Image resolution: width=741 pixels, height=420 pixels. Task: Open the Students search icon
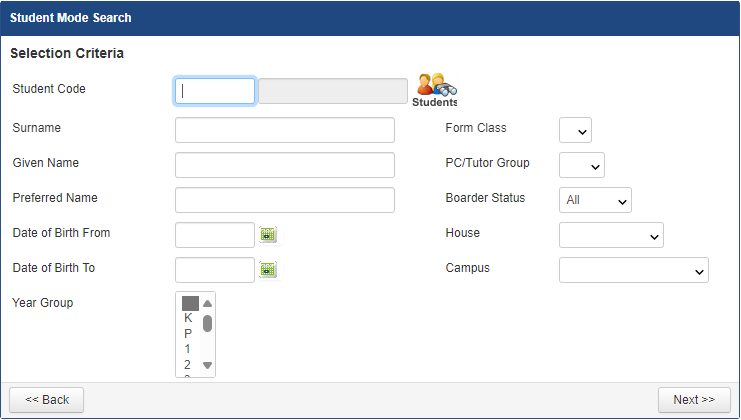(435, 89)
